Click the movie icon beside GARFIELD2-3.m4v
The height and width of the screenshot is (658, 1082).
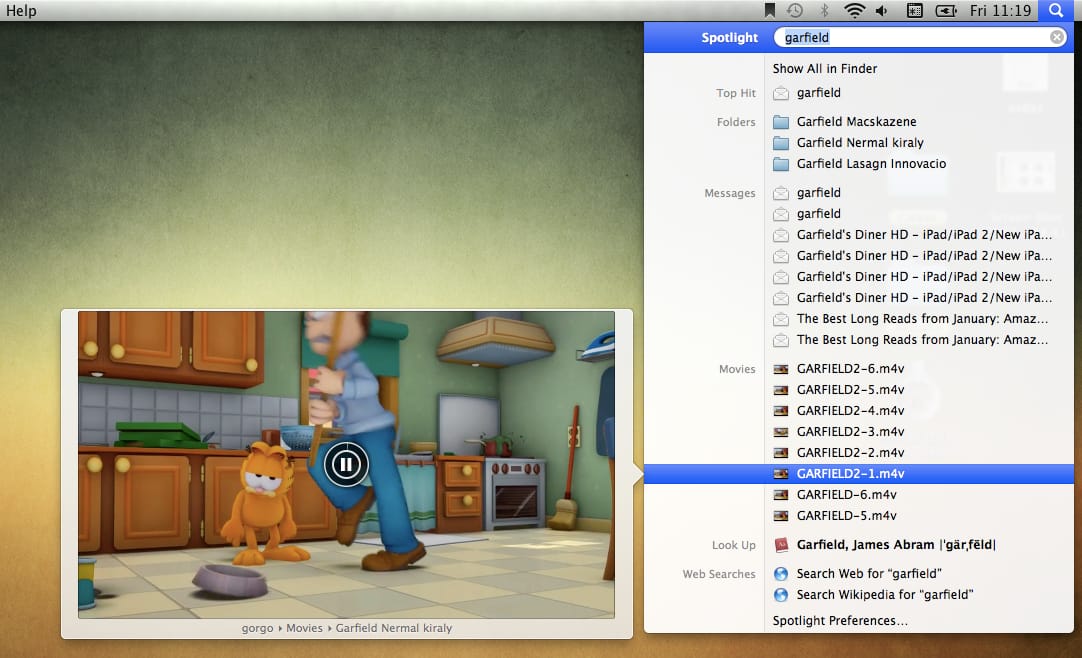(780, 432)
